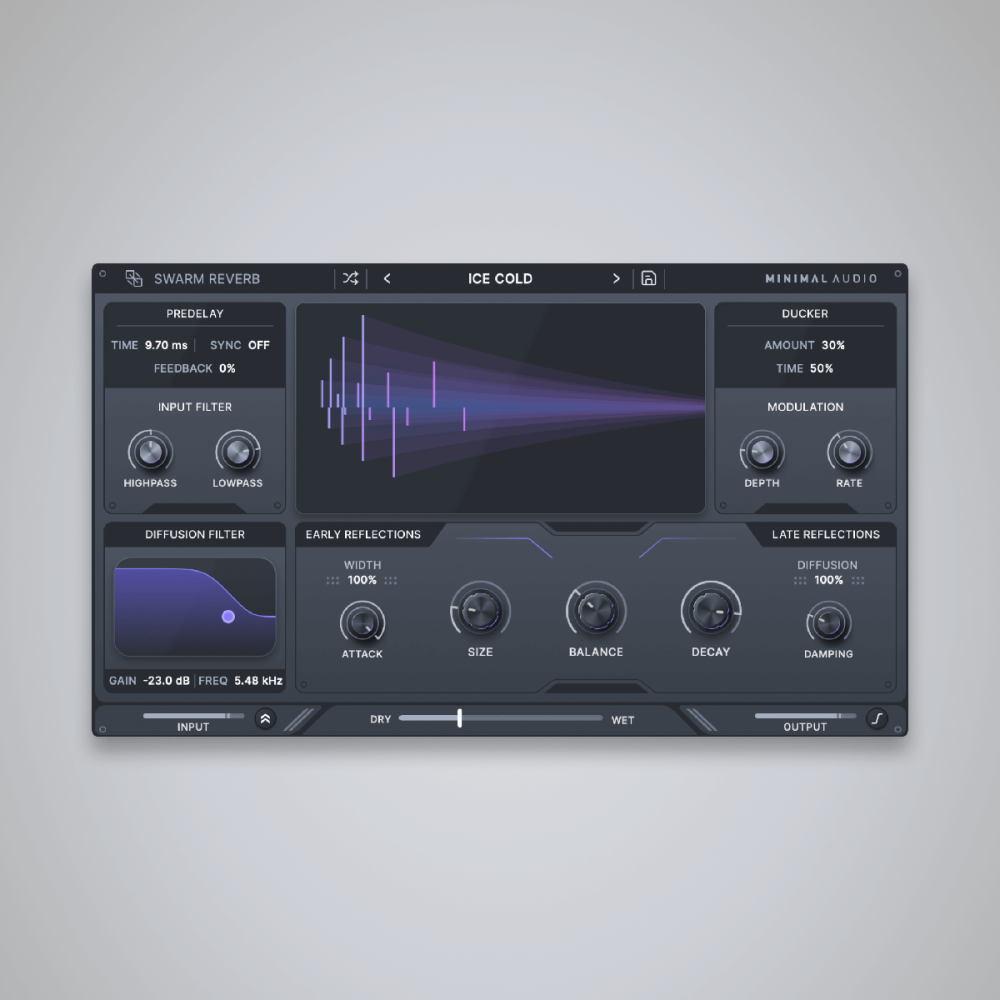Click the soft-clip curve icon near Output
1000x1000 pixels.
877,719
